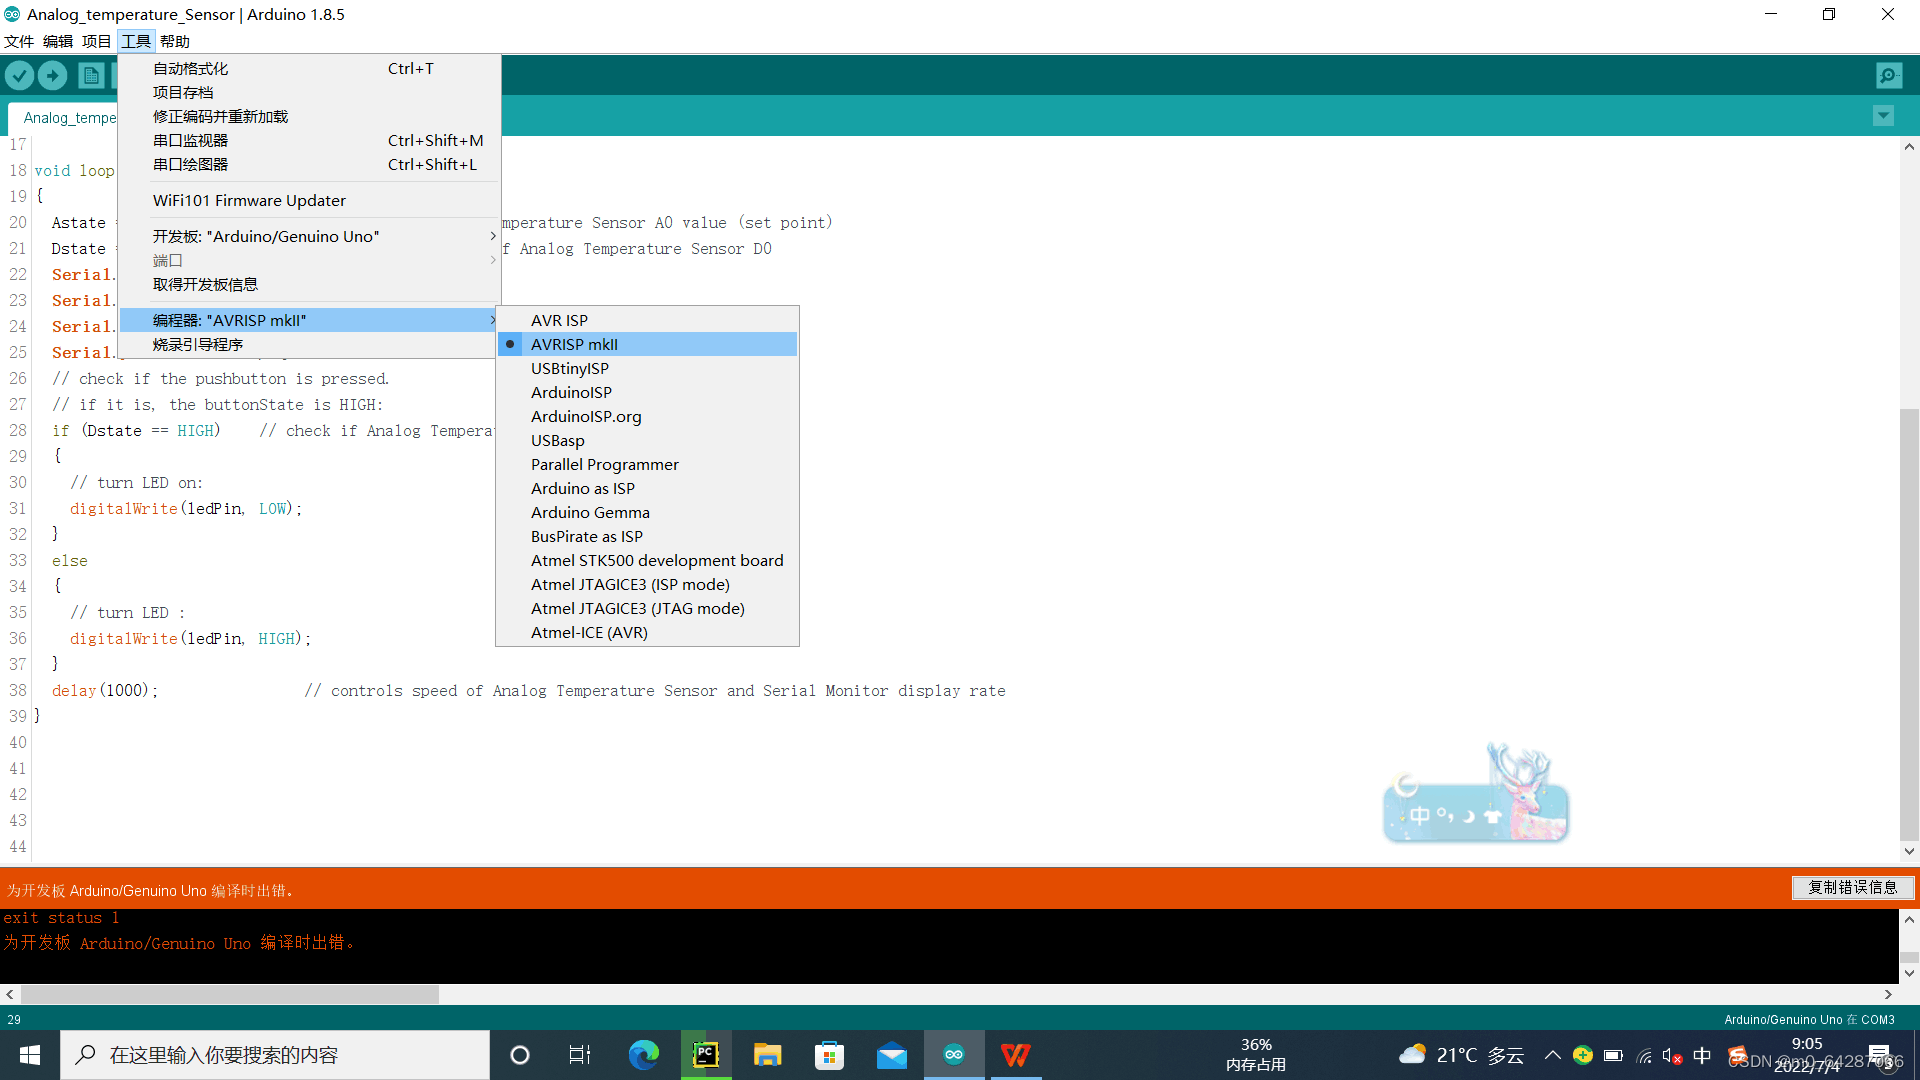
Task: Click 串口监视器 in the tools menu
Action: 190,140
